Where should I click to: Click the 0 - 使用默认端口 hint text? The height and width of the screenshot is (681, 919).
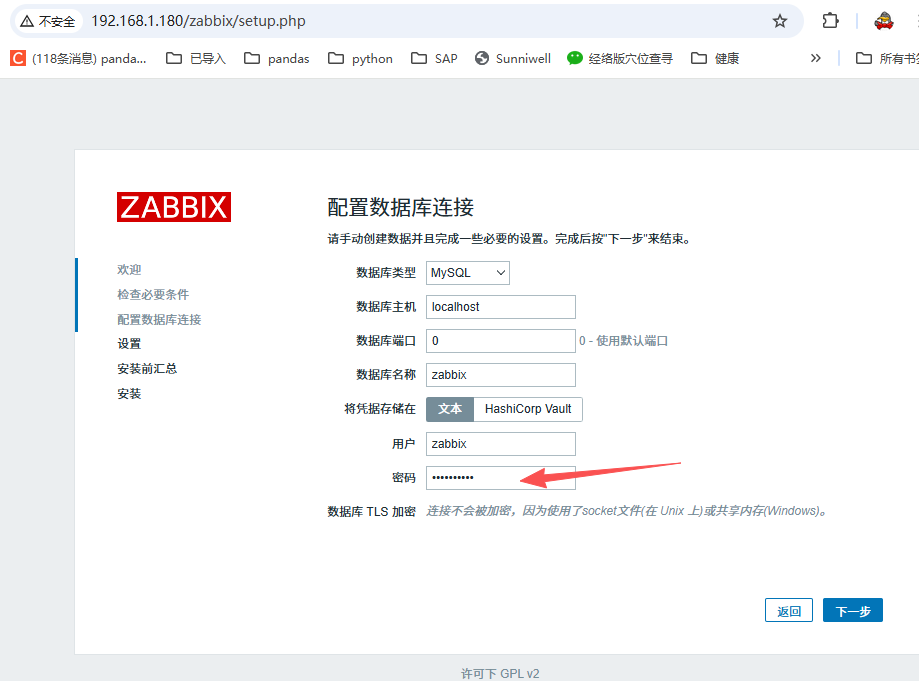click(x=624, y=341)
